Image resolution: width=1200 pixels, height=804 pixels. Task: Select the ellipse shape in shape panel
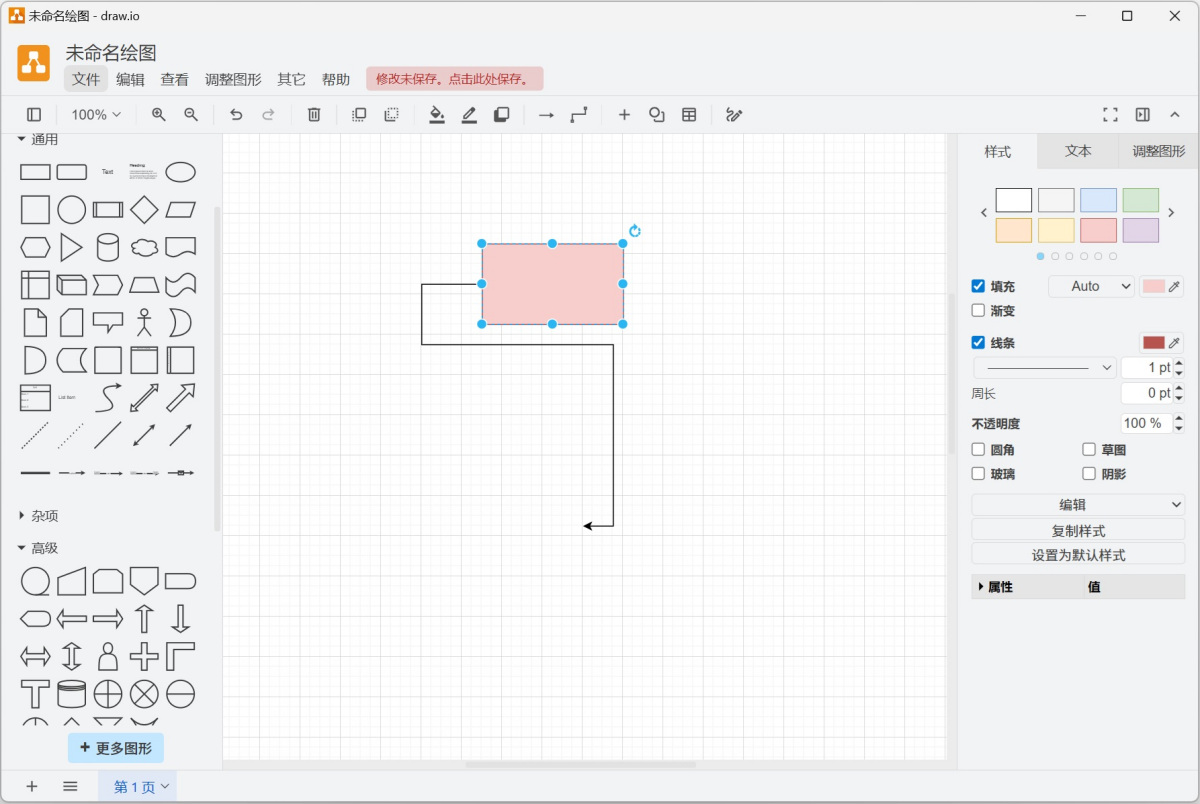coord(181,171)
